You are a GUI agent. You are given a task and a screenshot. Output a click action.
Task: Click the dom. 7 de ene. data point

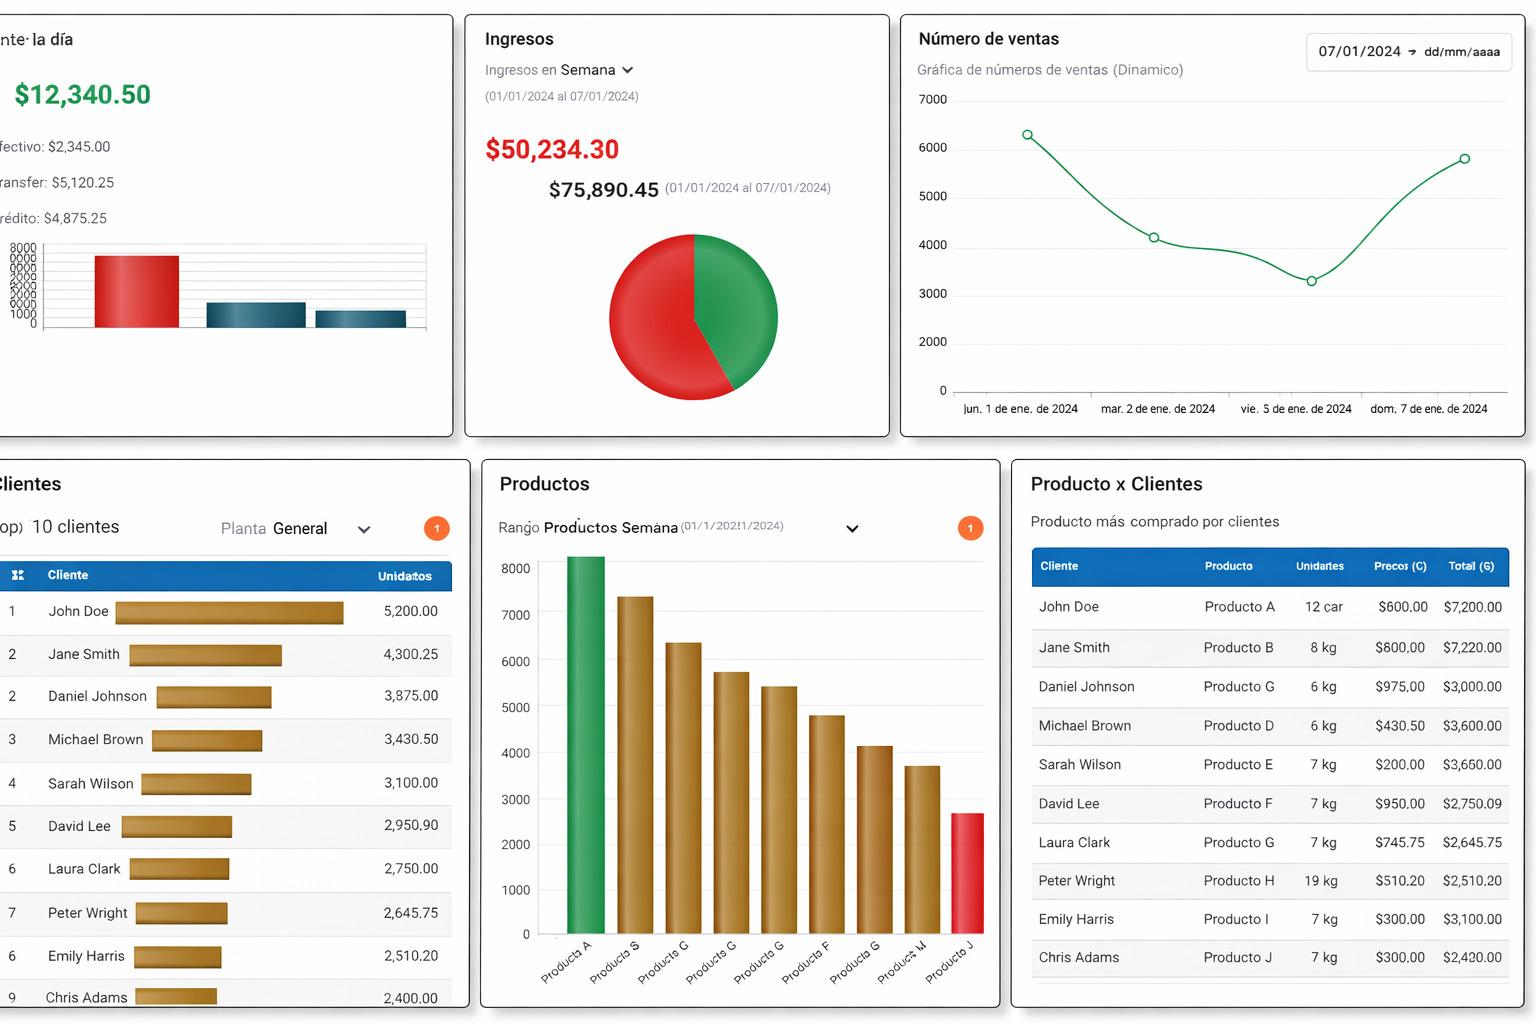[1464, 159]
